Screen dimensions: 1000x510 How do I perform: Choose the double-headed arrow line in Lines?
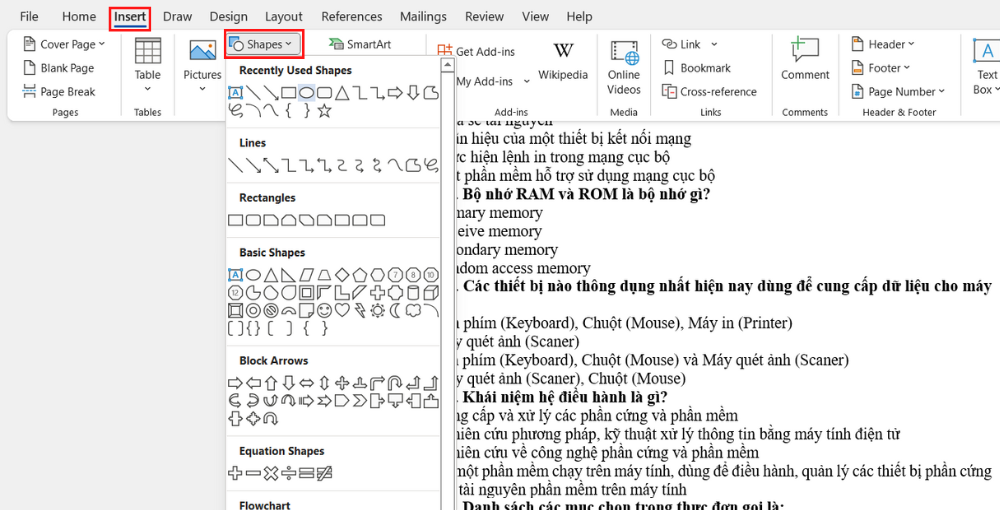coord(272,166)
